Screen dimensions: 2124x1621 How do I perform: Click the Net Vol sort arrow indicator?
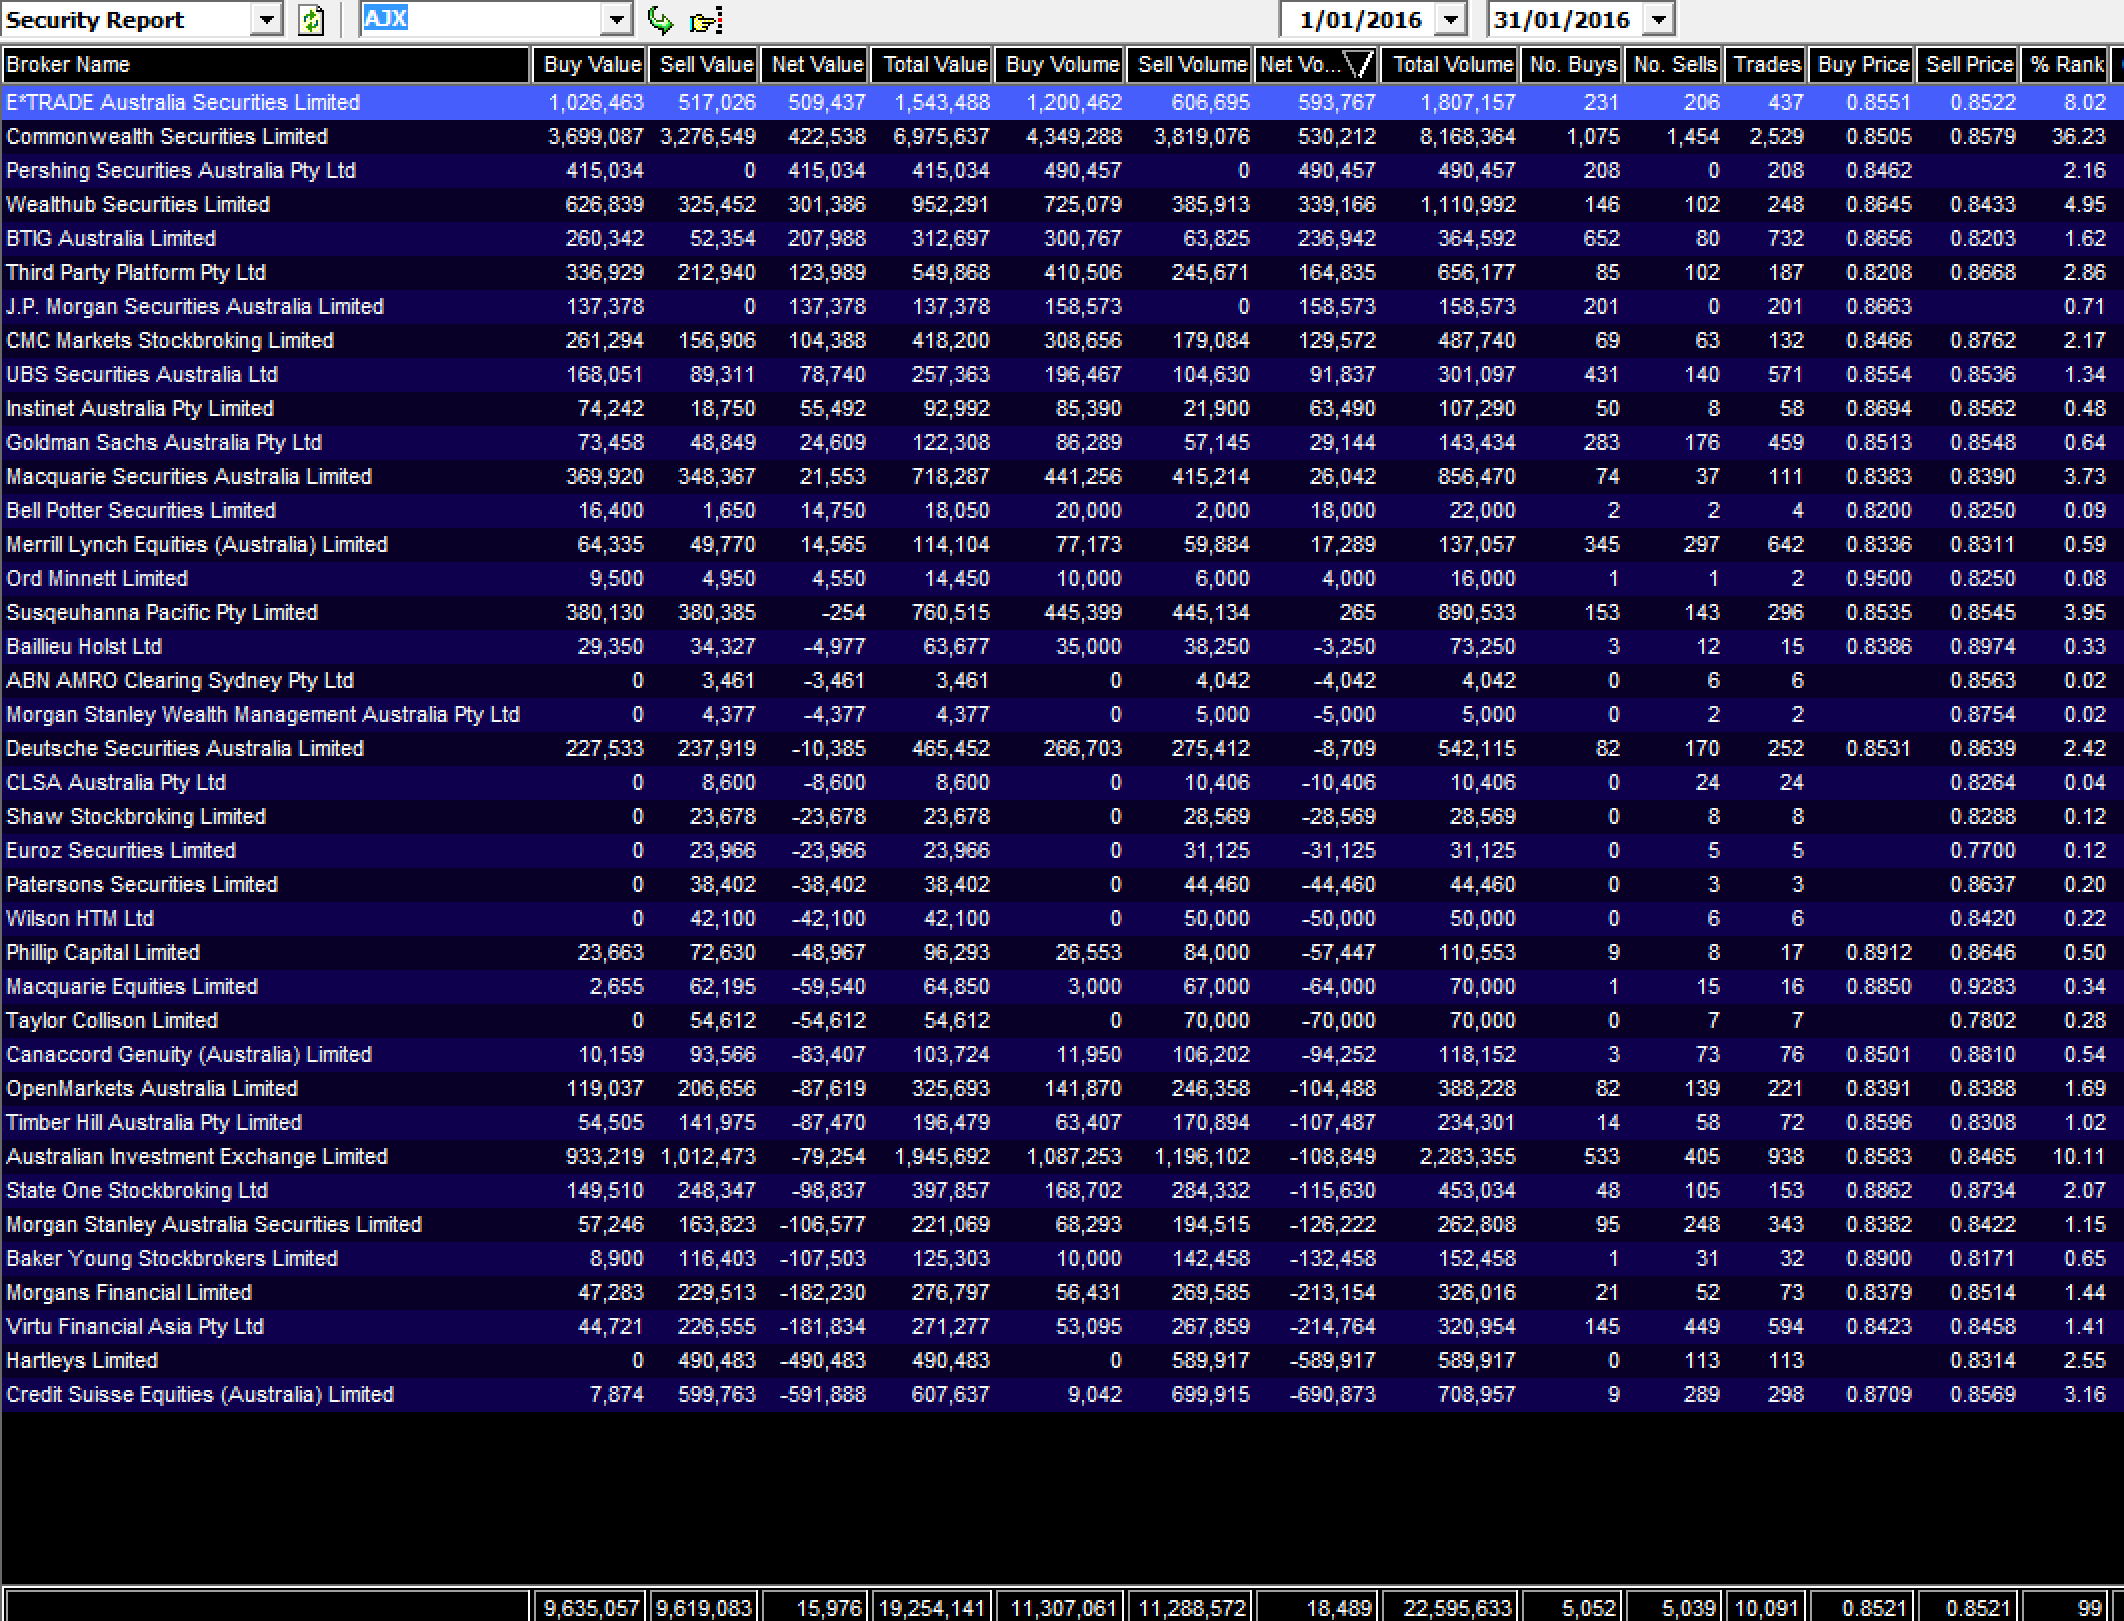[1357, 65]
